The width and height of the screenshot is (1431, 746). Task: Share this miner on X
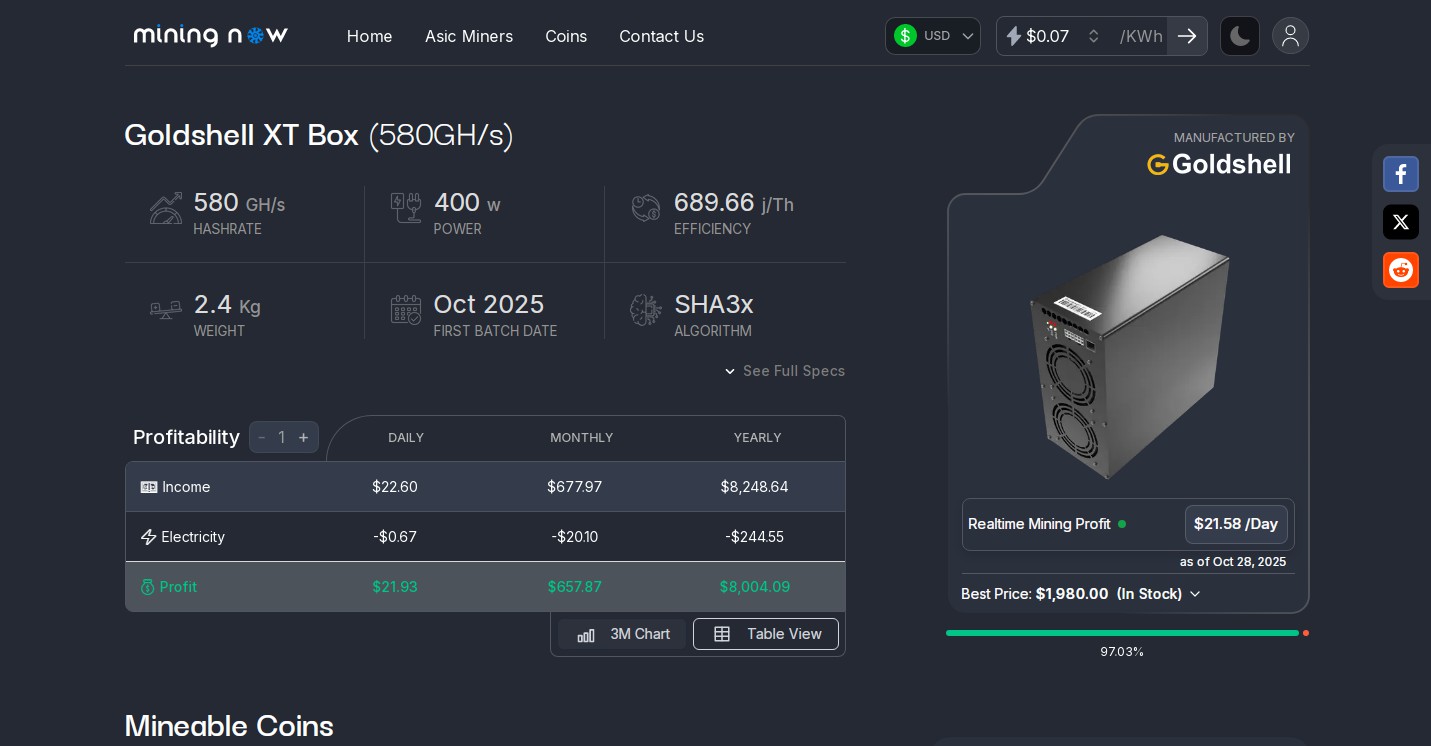[x=1401, y=222]
